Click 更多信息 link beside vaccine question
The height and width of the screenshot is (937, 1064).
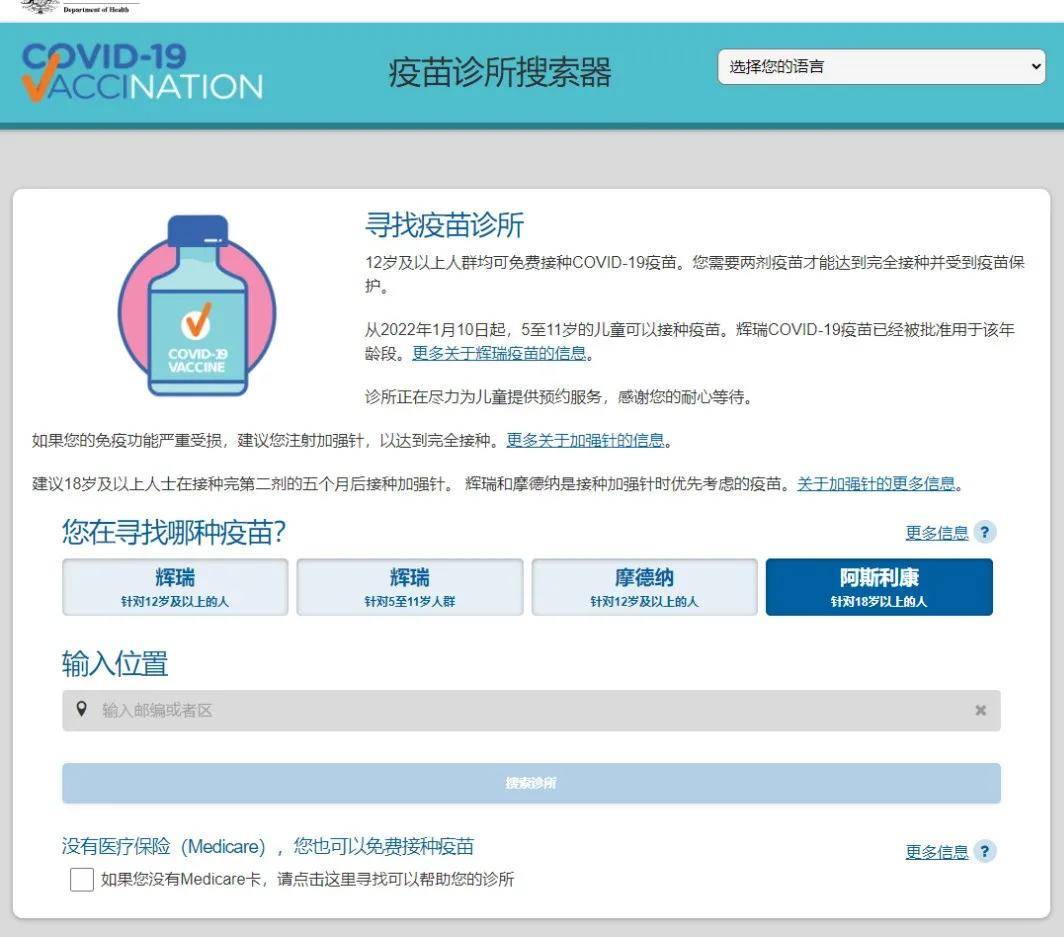[936, 533]
